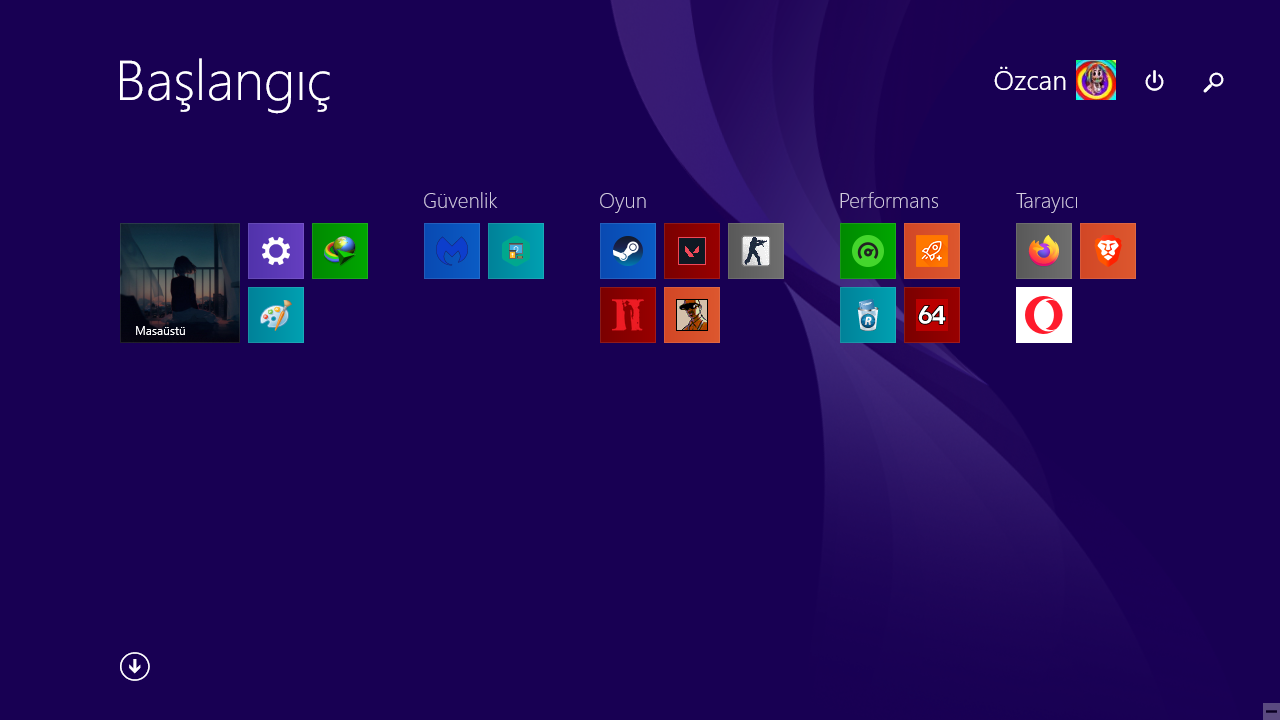The height and width of the screenshot is (720, 1280).
Task: Zoom out tiles with the minus button
Action: [x=1271, y=711]
